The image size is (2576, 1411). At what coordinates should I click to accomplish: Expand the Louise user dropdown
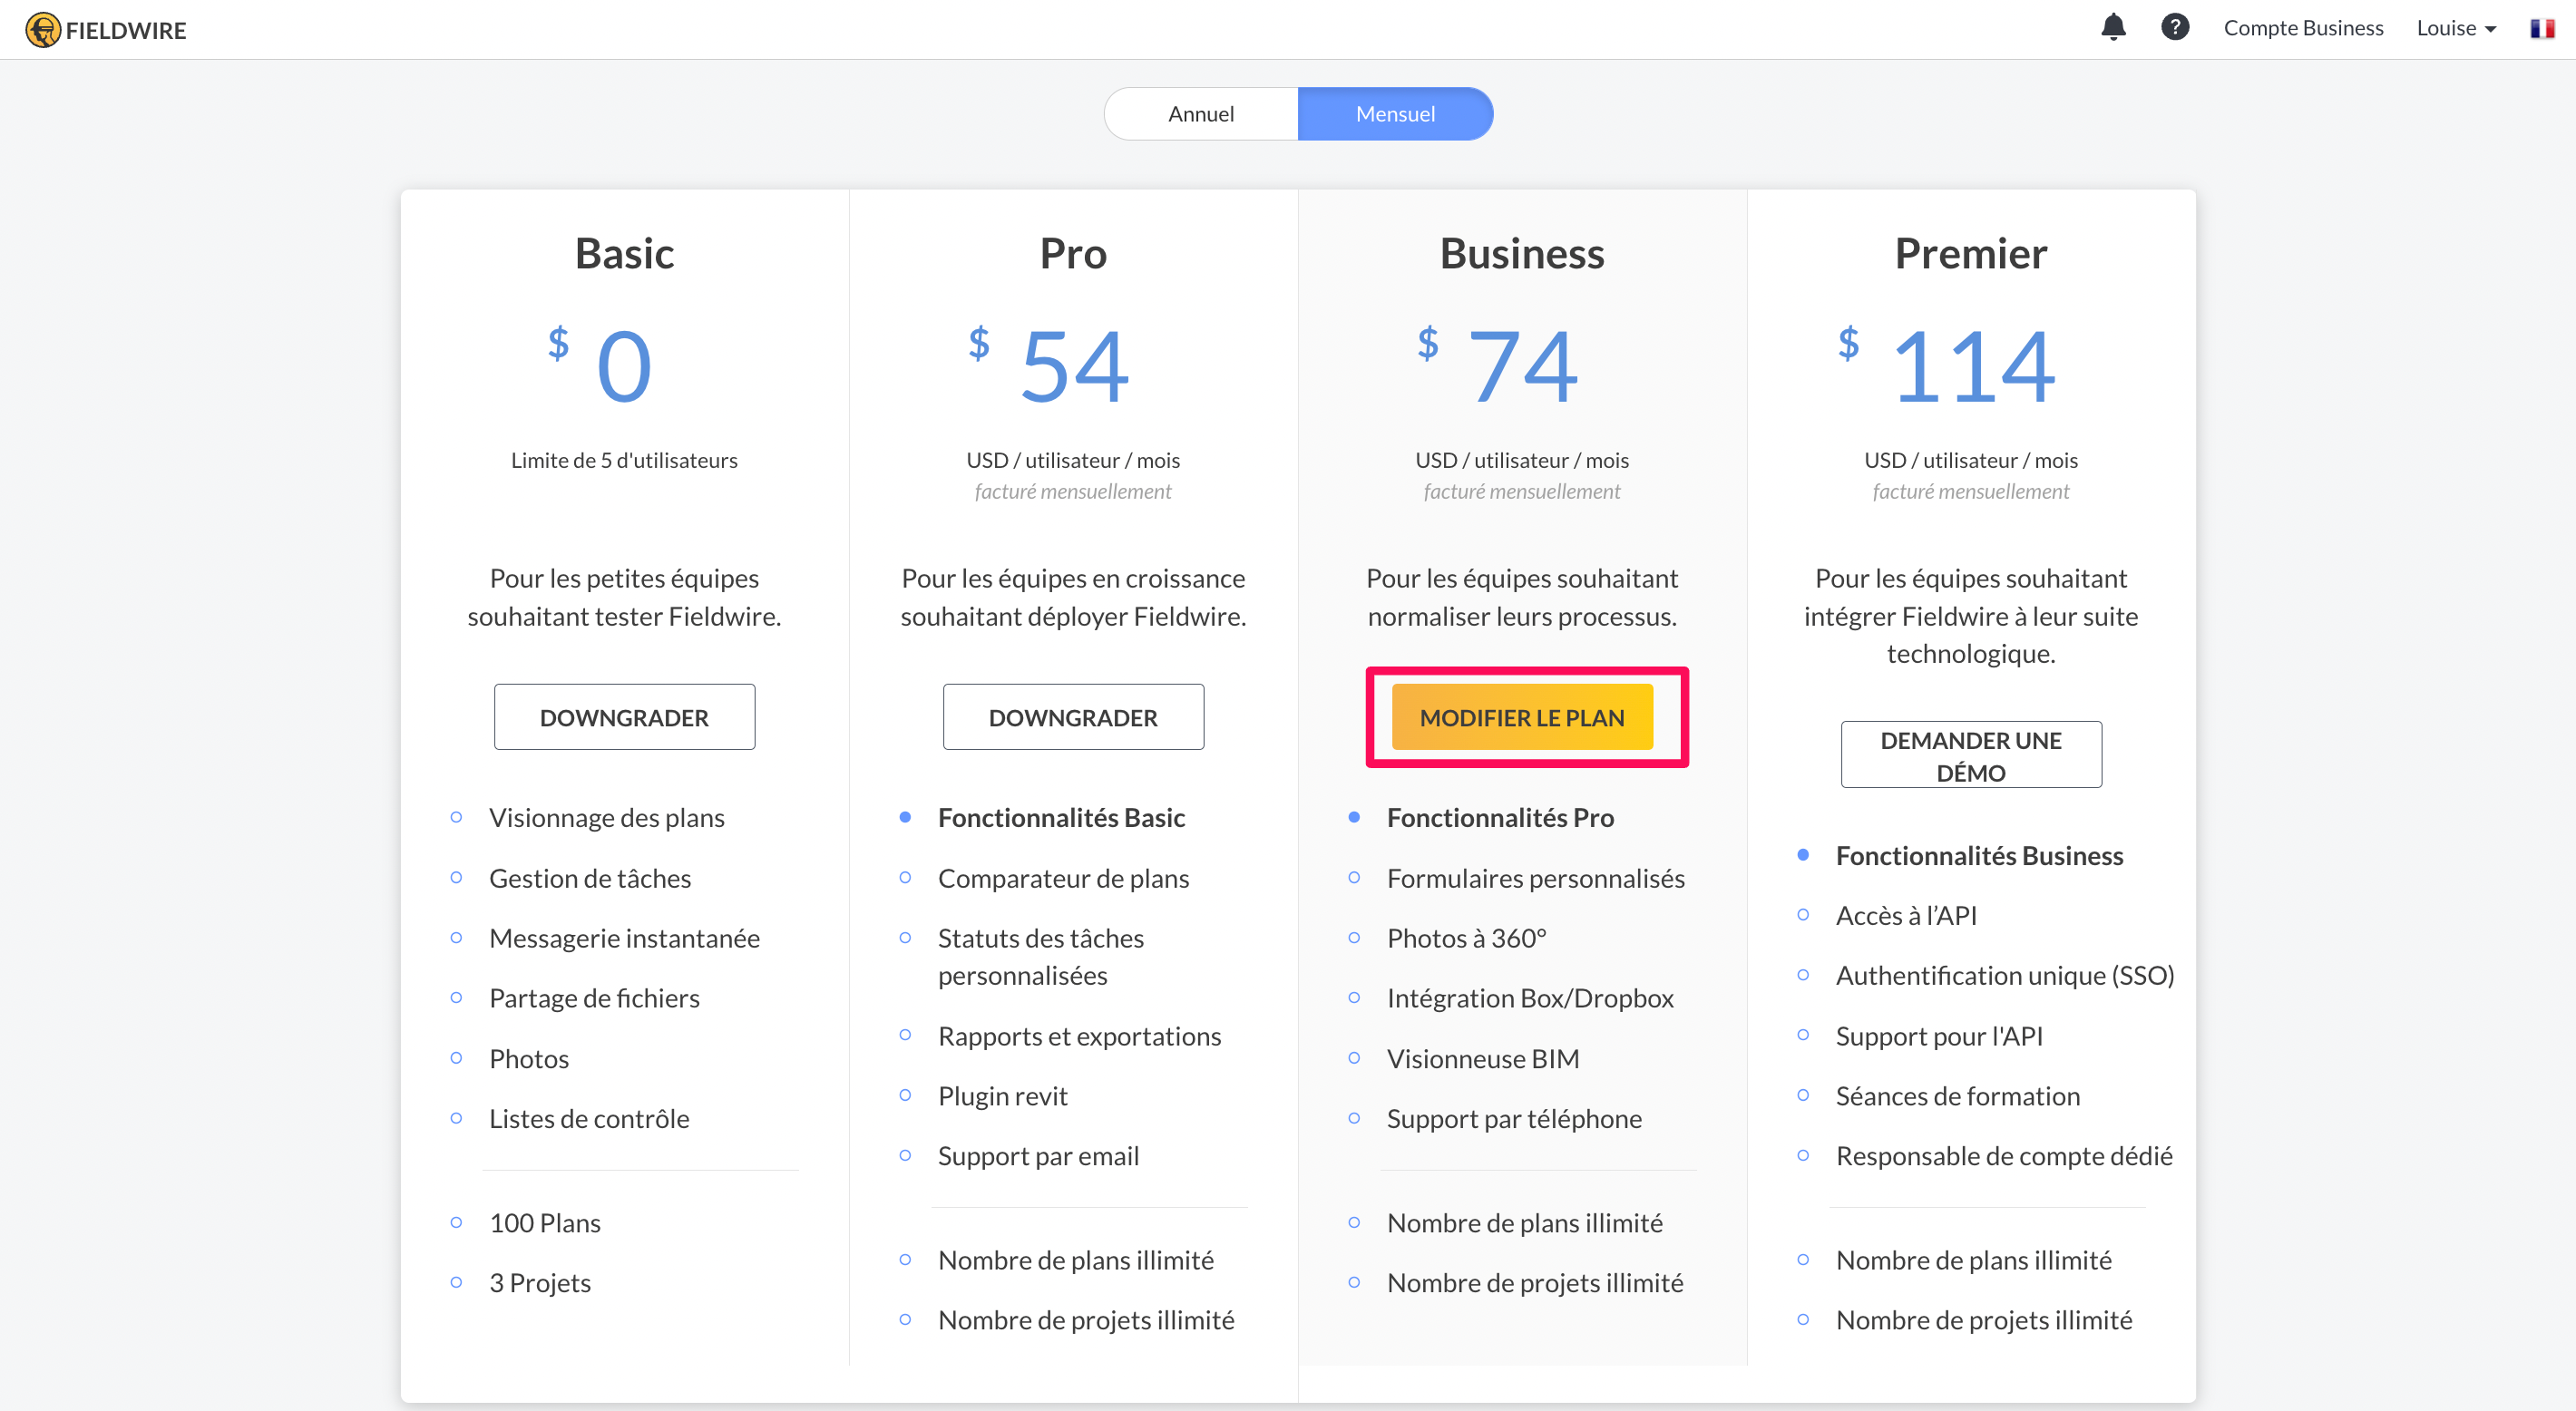coord(2446,28)
